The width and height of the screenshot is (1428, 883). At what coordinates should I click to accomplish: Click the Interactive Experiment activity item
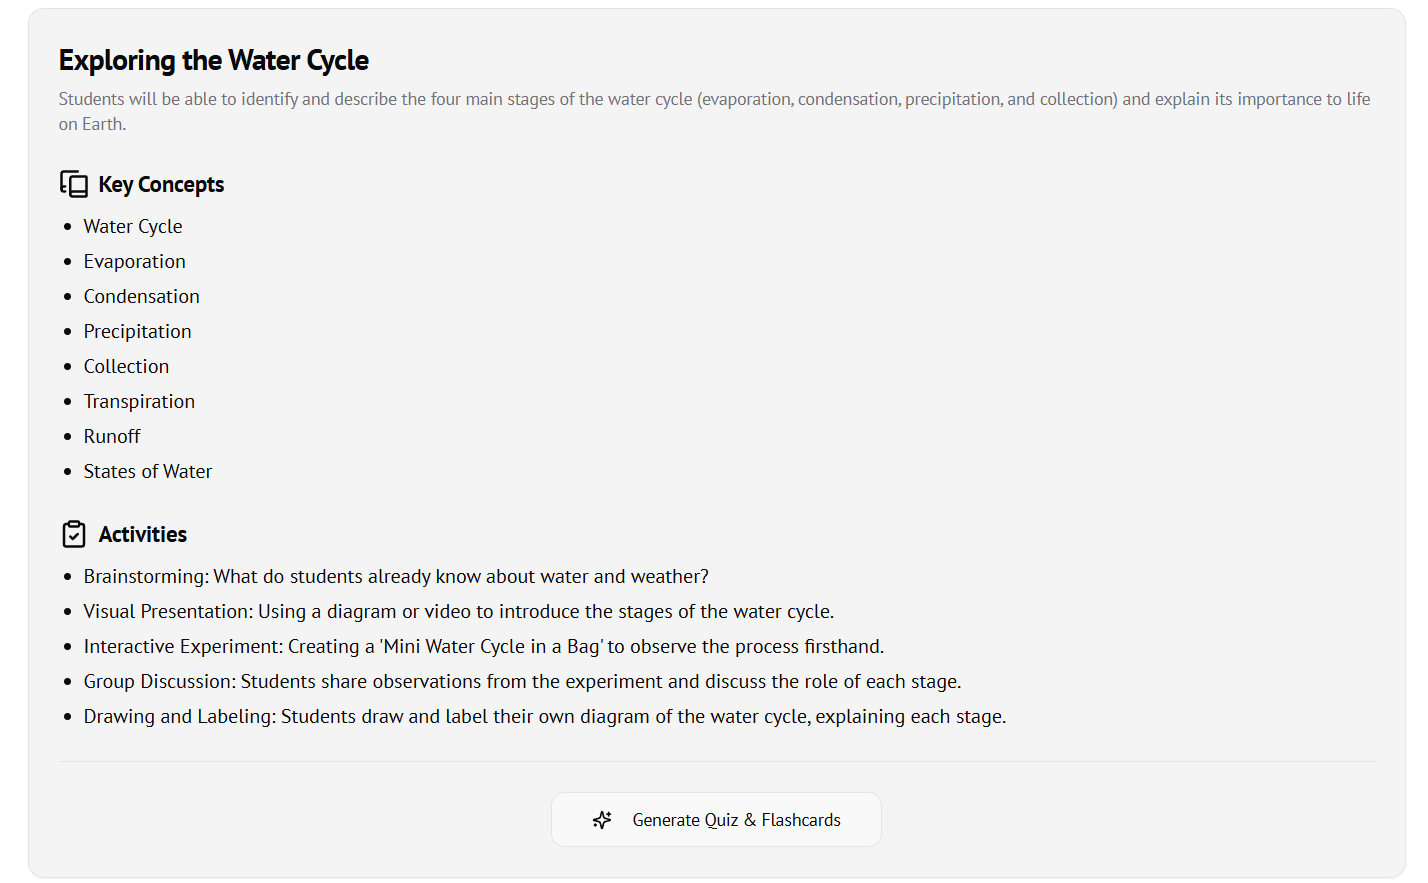(x=484, y=647)
